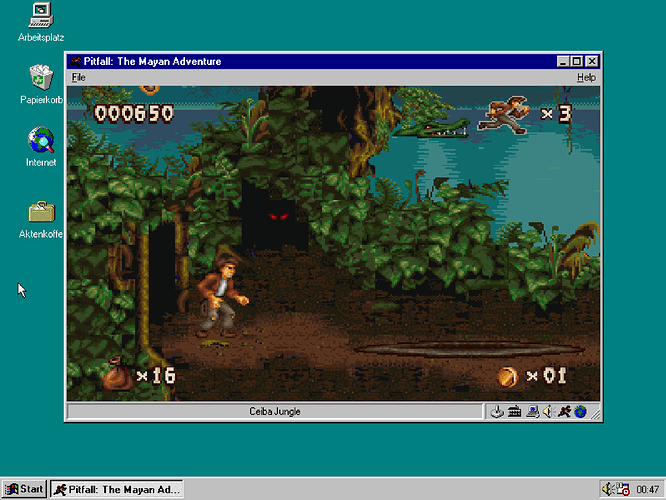
Task: Click the keyboard controls icon in status bar
Action: tap(514, 411)
